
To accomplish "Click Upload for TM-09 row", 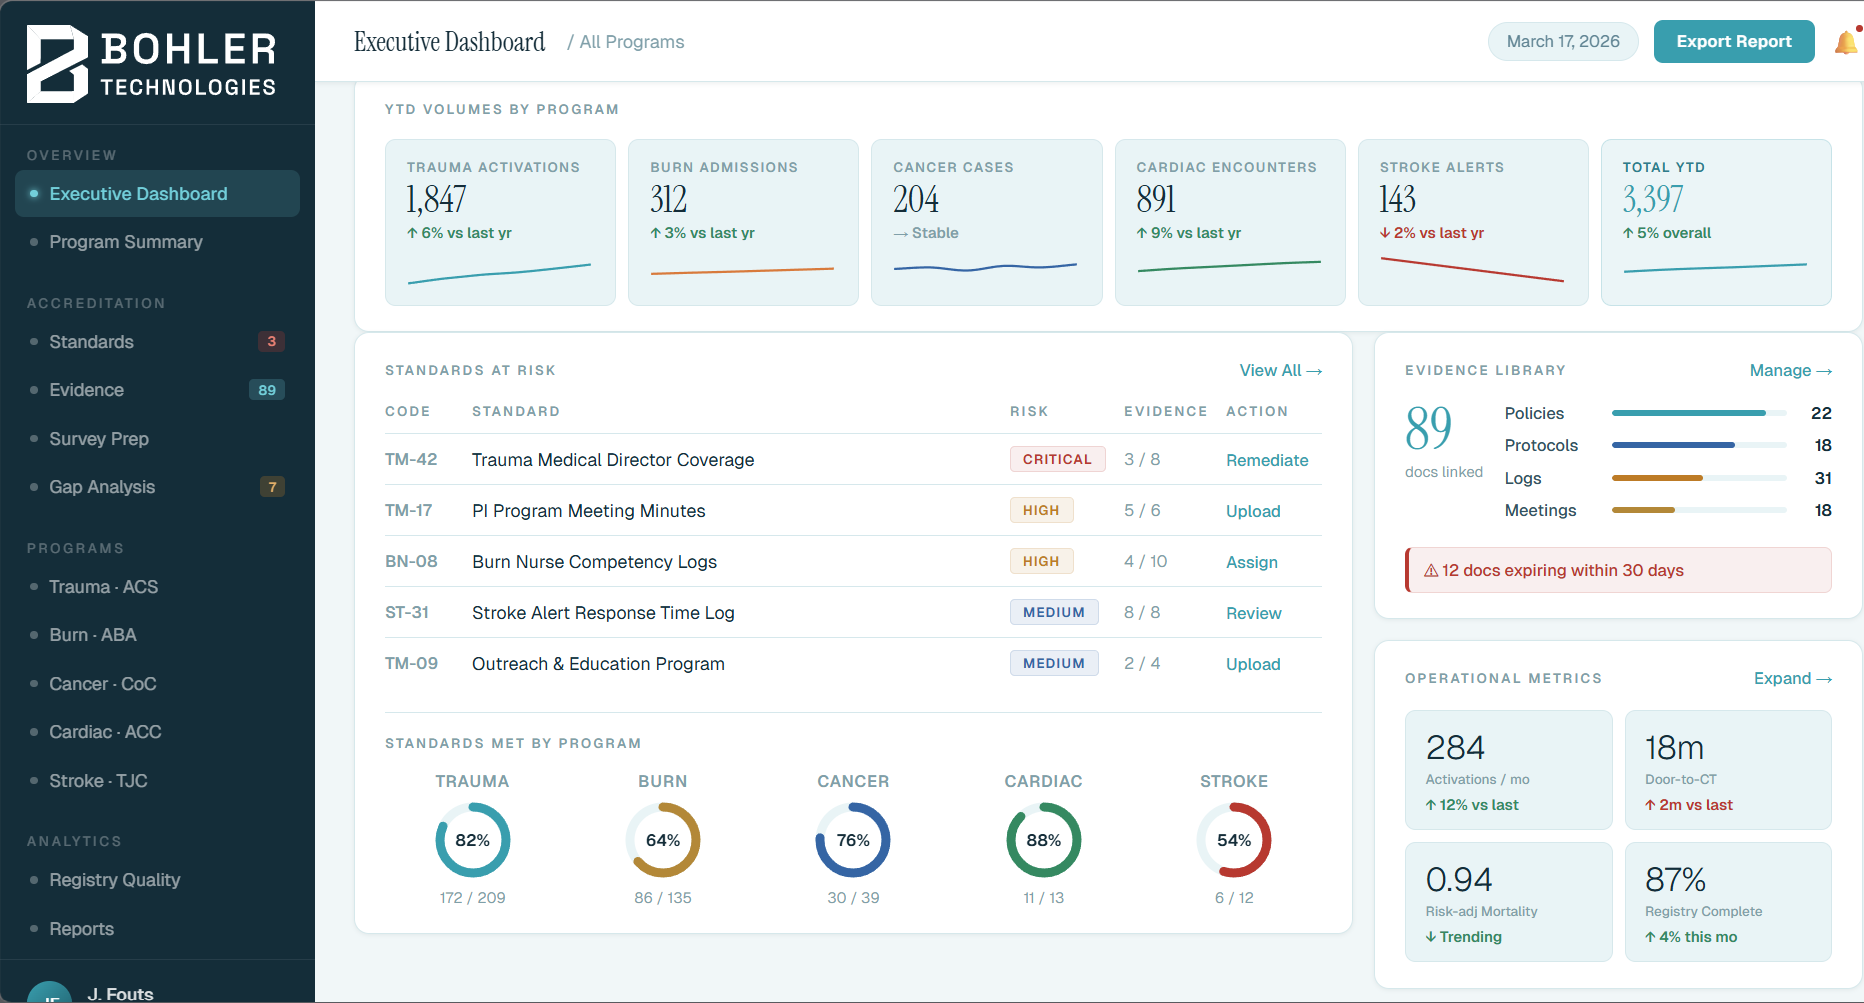I will point(1253,664).
